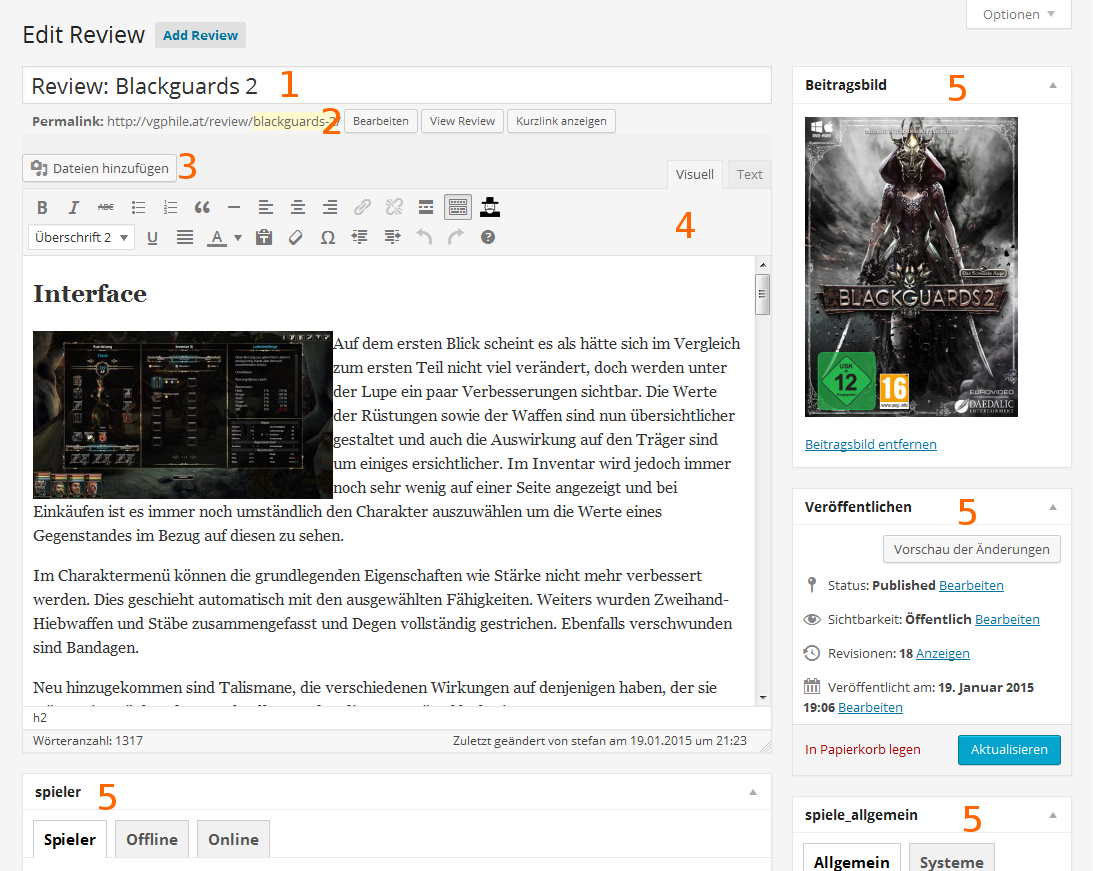Select the Offline tab in spieler
The image size is (1093, 871).
[152, 839]
